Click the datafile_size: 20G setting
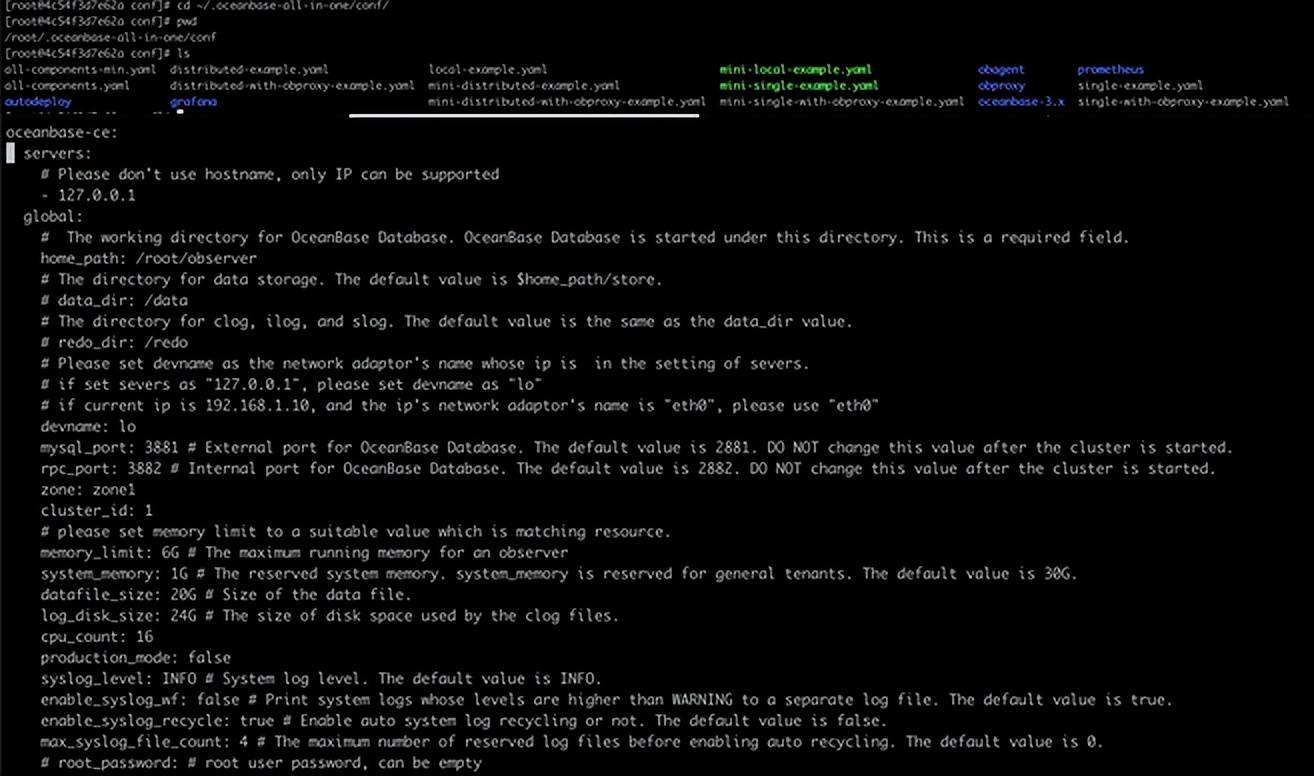The image size is (1314, 776). pyautogui.click(x=118, y=594)
